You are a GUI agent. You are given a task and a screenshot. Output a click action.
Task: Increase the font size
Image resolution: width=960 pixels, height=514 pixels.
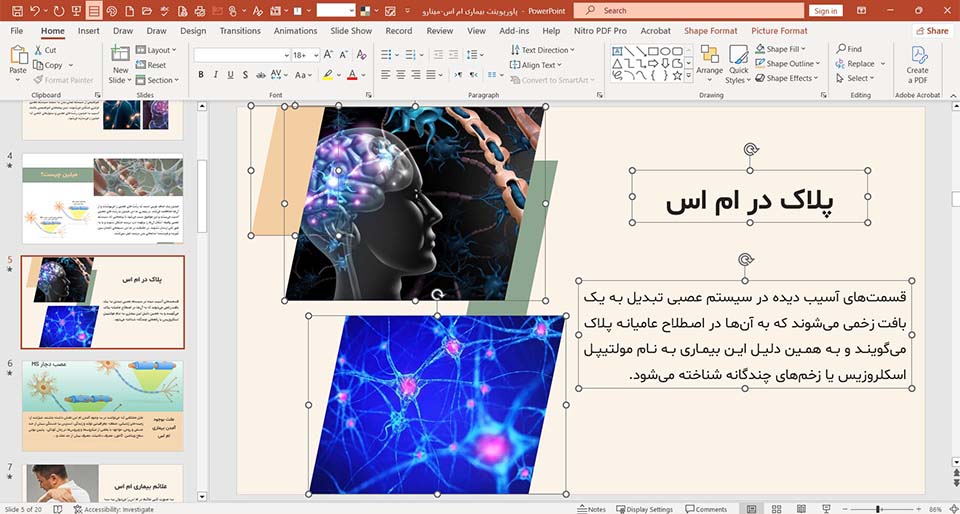click(328, 55)
